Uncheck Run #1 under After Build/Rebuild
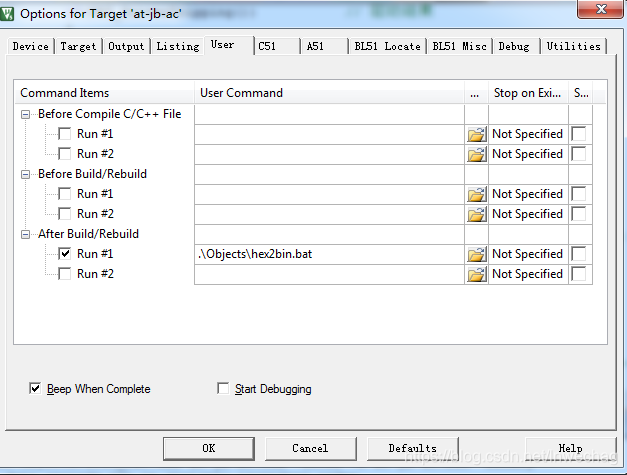The width and height of the screenshot is (627, 475). point(65,253)
